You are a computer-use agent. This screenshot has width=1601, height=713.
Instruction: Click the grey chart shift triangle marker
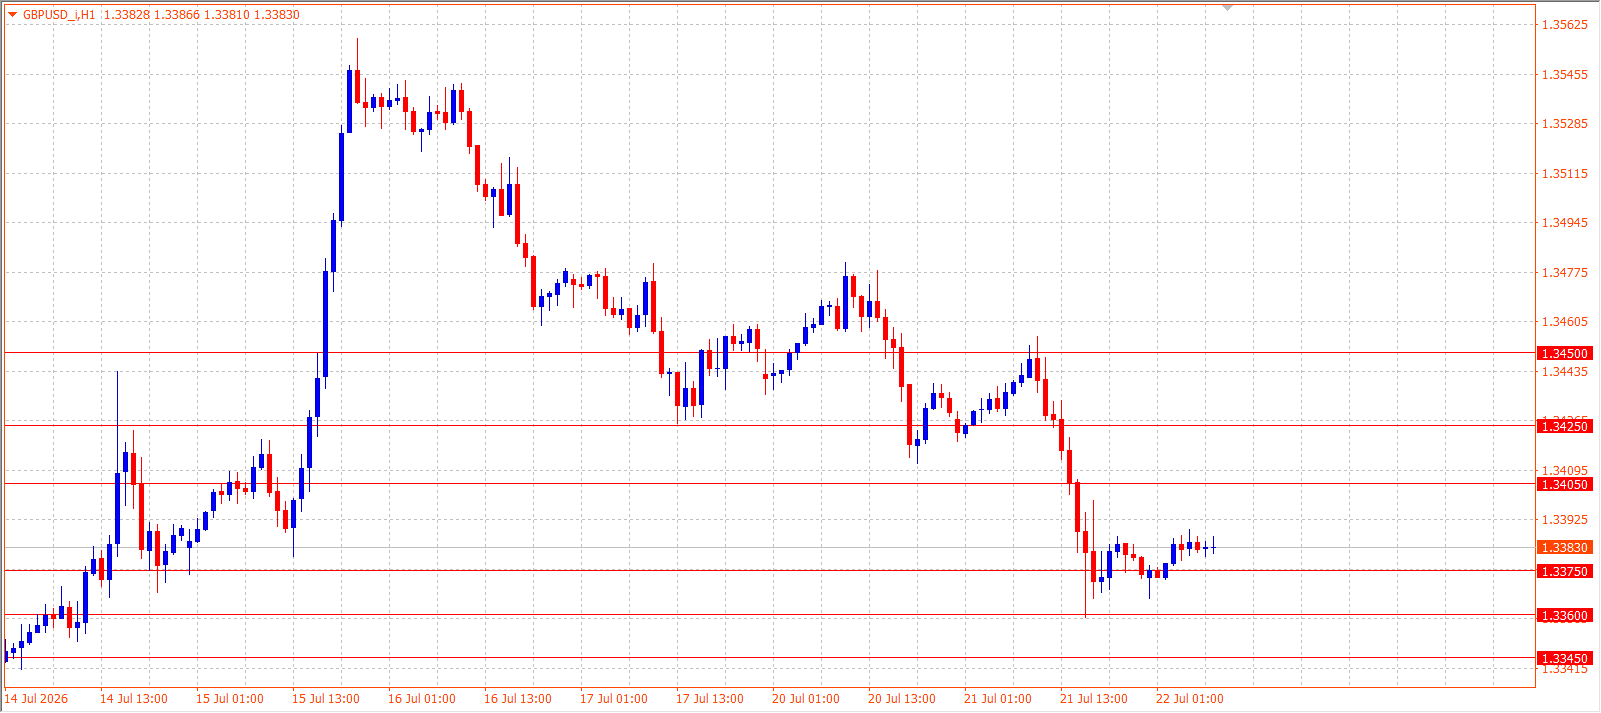[x=1227, y=8]
